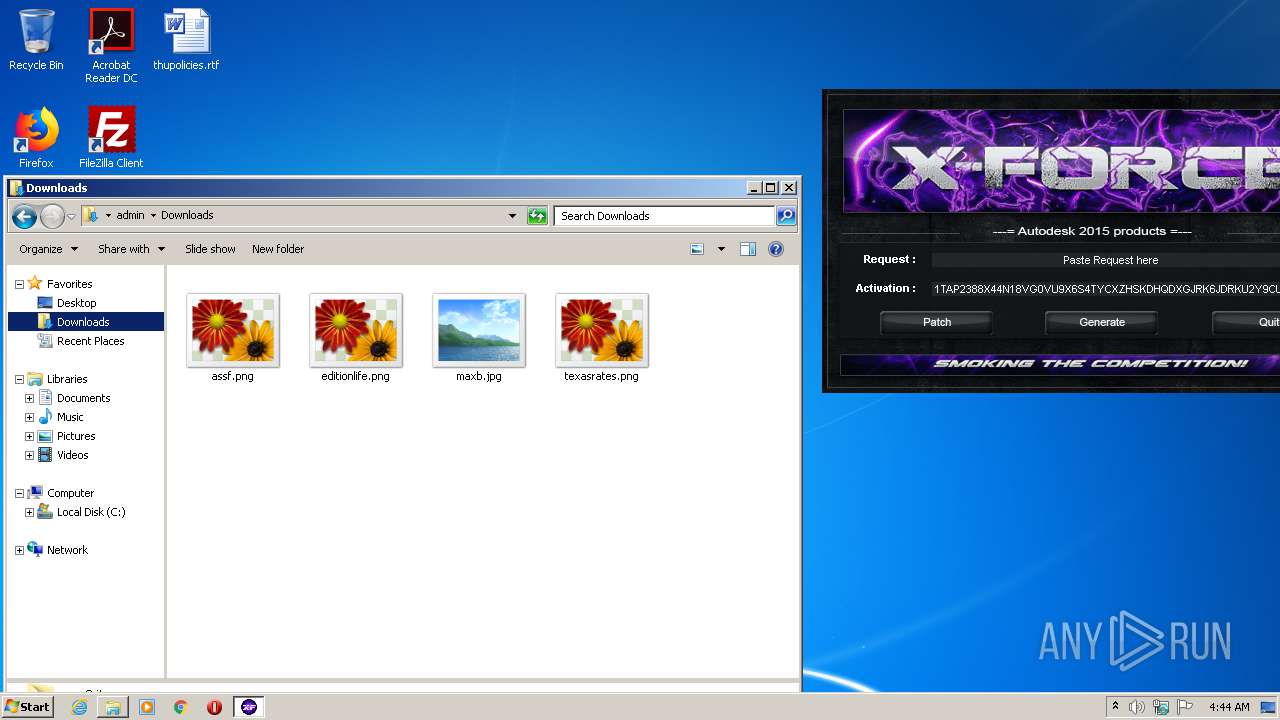Image resolution: width=1280 pixels, height=720 pixels.
Task: Click the Quit button in X-Force
Action: point(1247,322)
